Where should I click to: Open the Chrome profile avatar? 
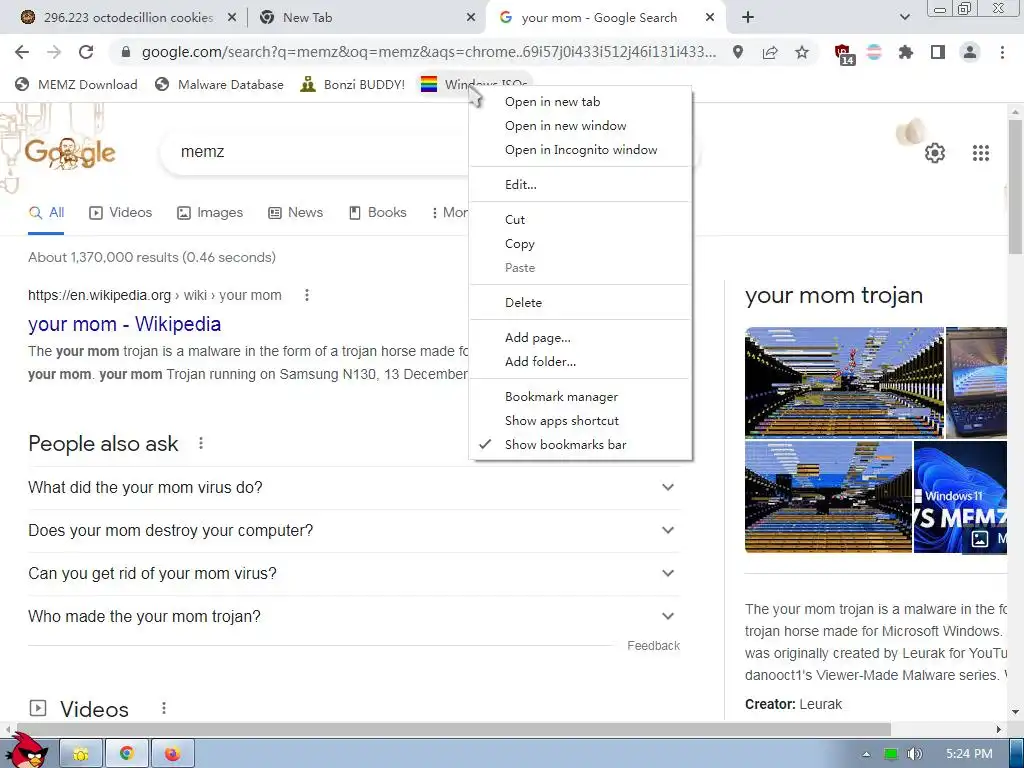[970, 52]
